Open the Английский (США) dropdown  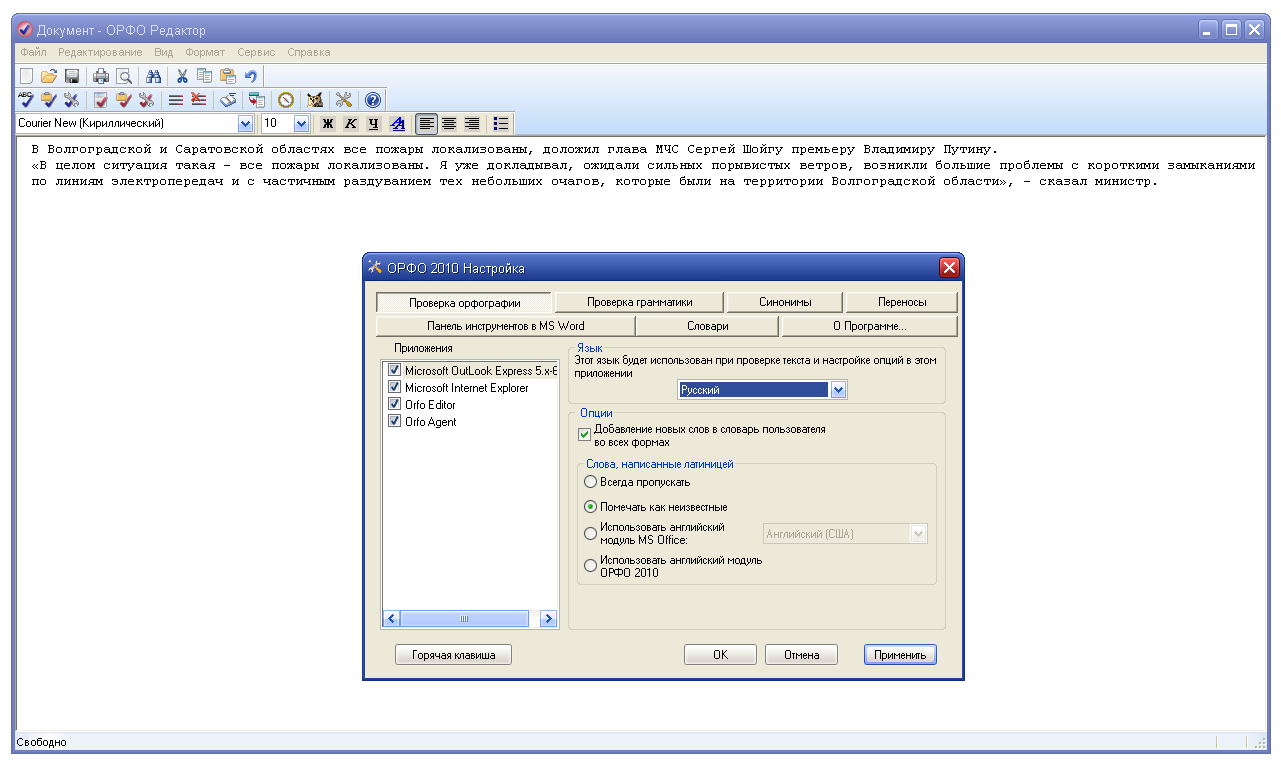point(919,534)
